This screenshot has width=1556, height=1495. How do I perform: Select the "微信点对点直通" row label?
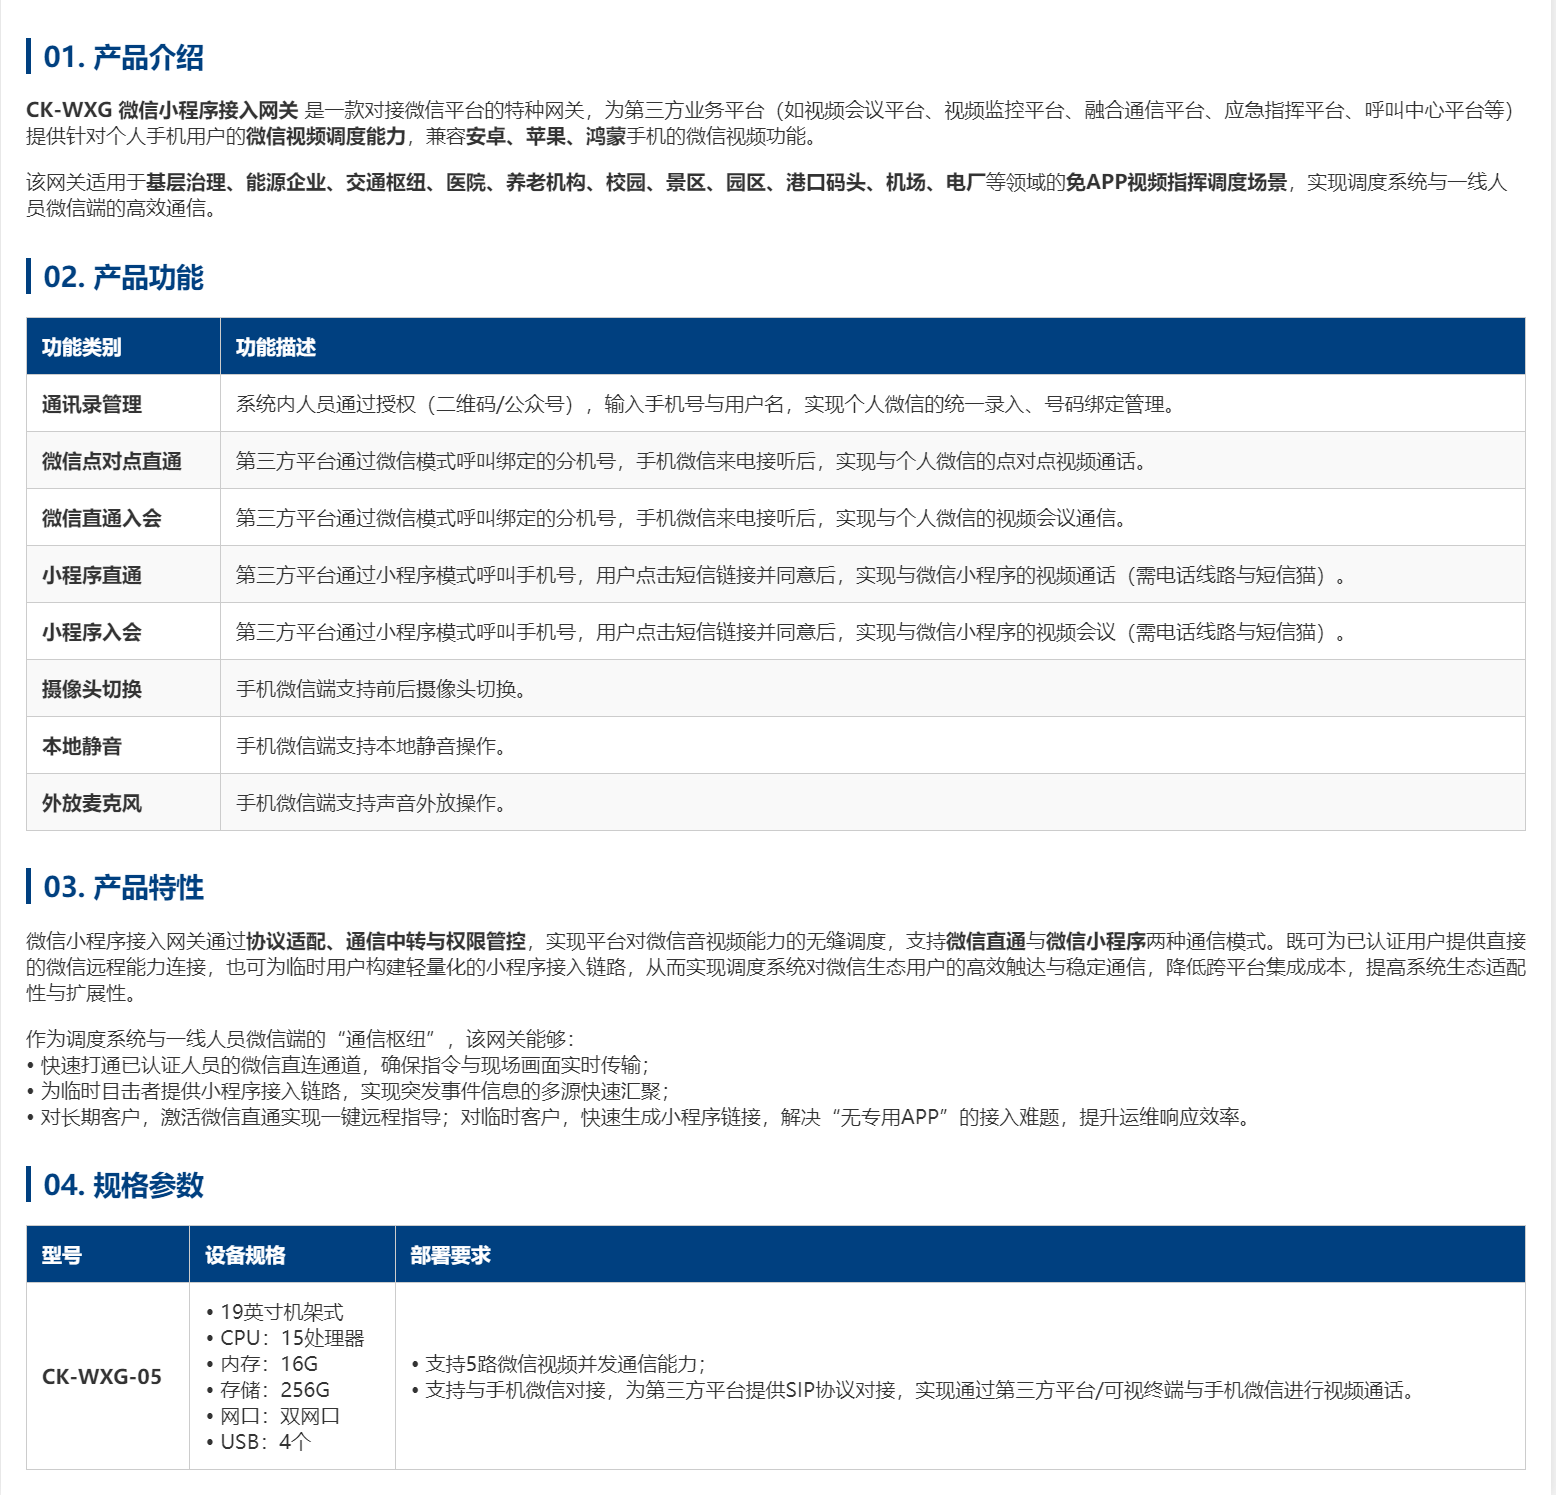pos(112,461)
